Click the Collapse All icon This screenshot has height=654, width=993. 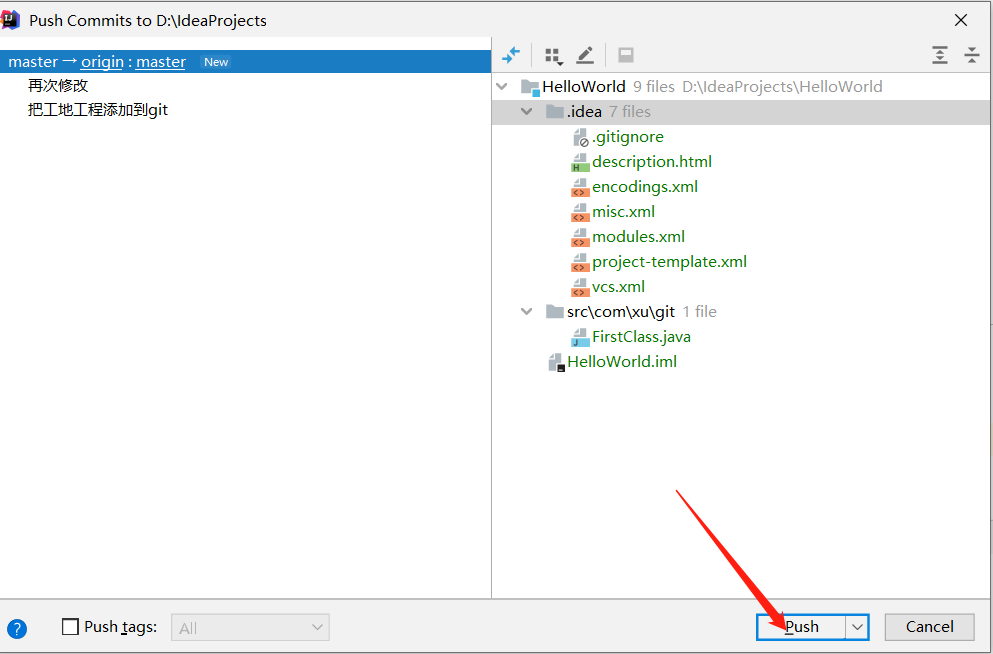[x=971, y=55]
